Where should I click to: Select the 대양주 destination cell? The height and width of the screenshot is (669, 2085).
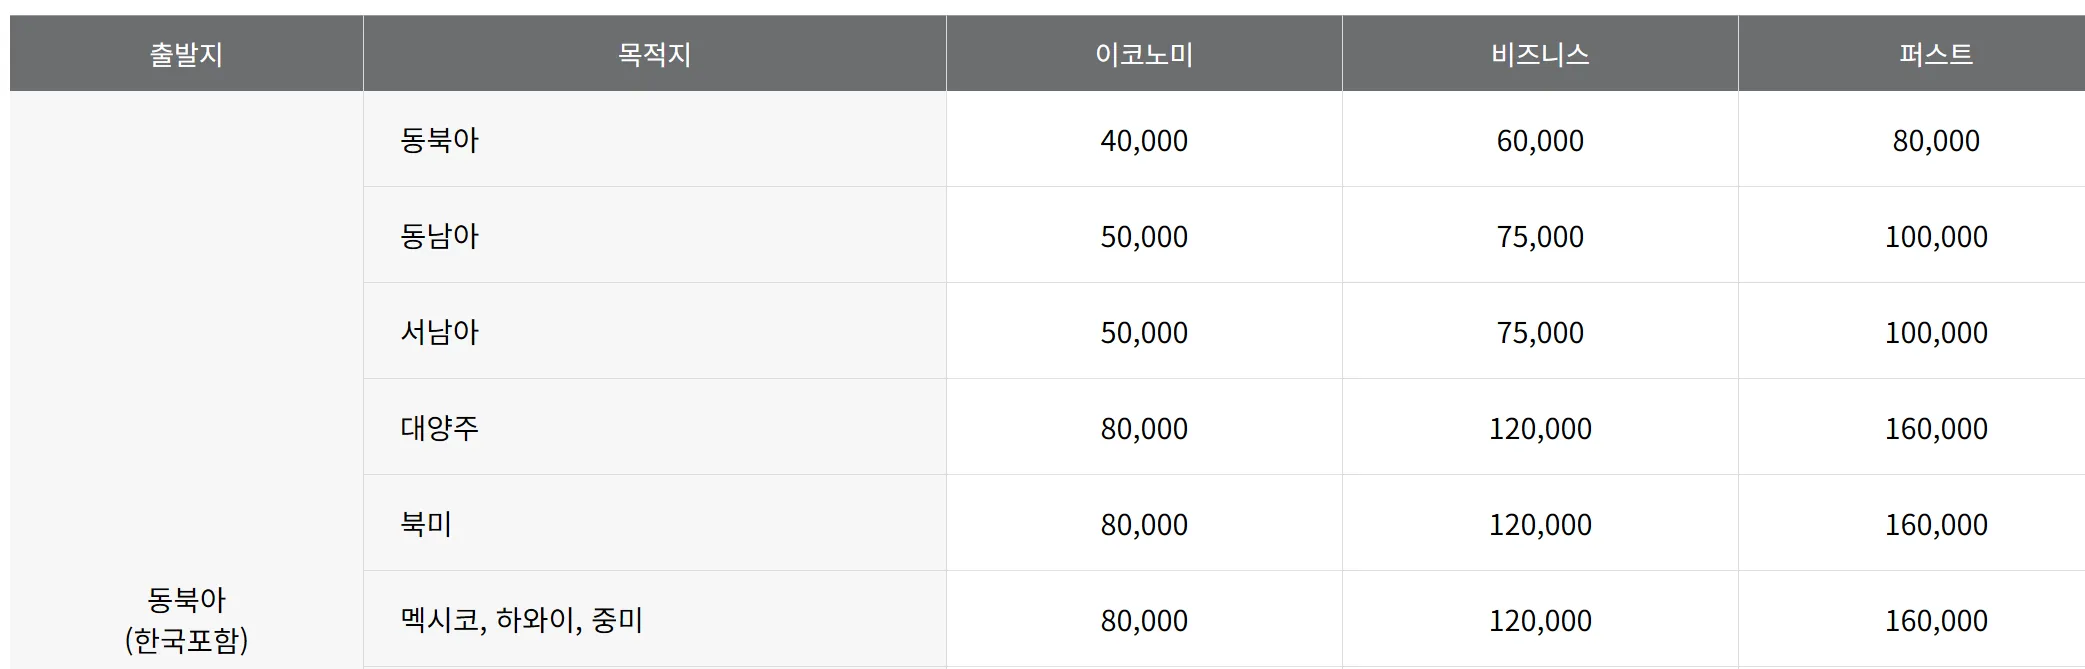(x=440, y=428)
